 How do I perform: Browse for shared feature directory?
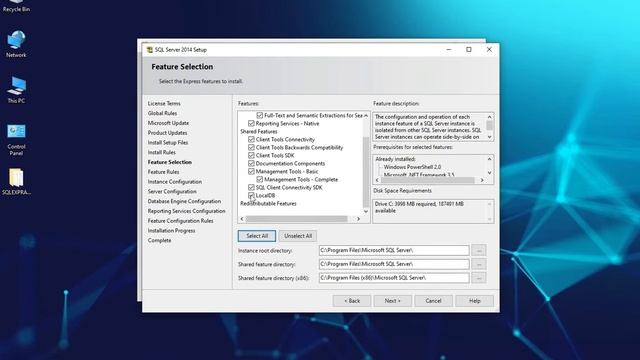point(479,264)
